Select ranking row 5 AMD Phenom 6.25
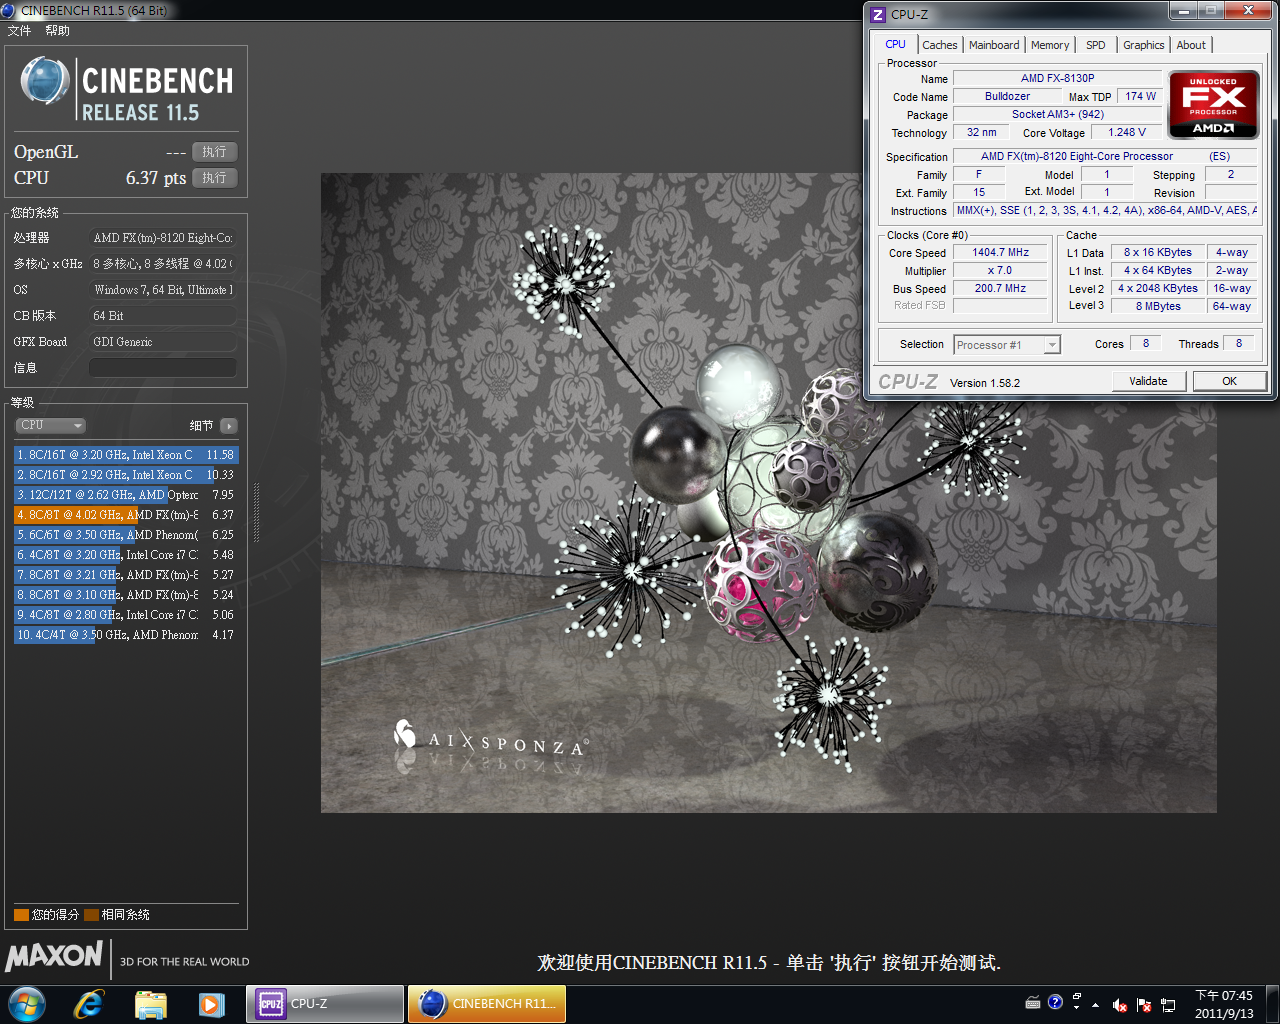 [x=126, y=535]
